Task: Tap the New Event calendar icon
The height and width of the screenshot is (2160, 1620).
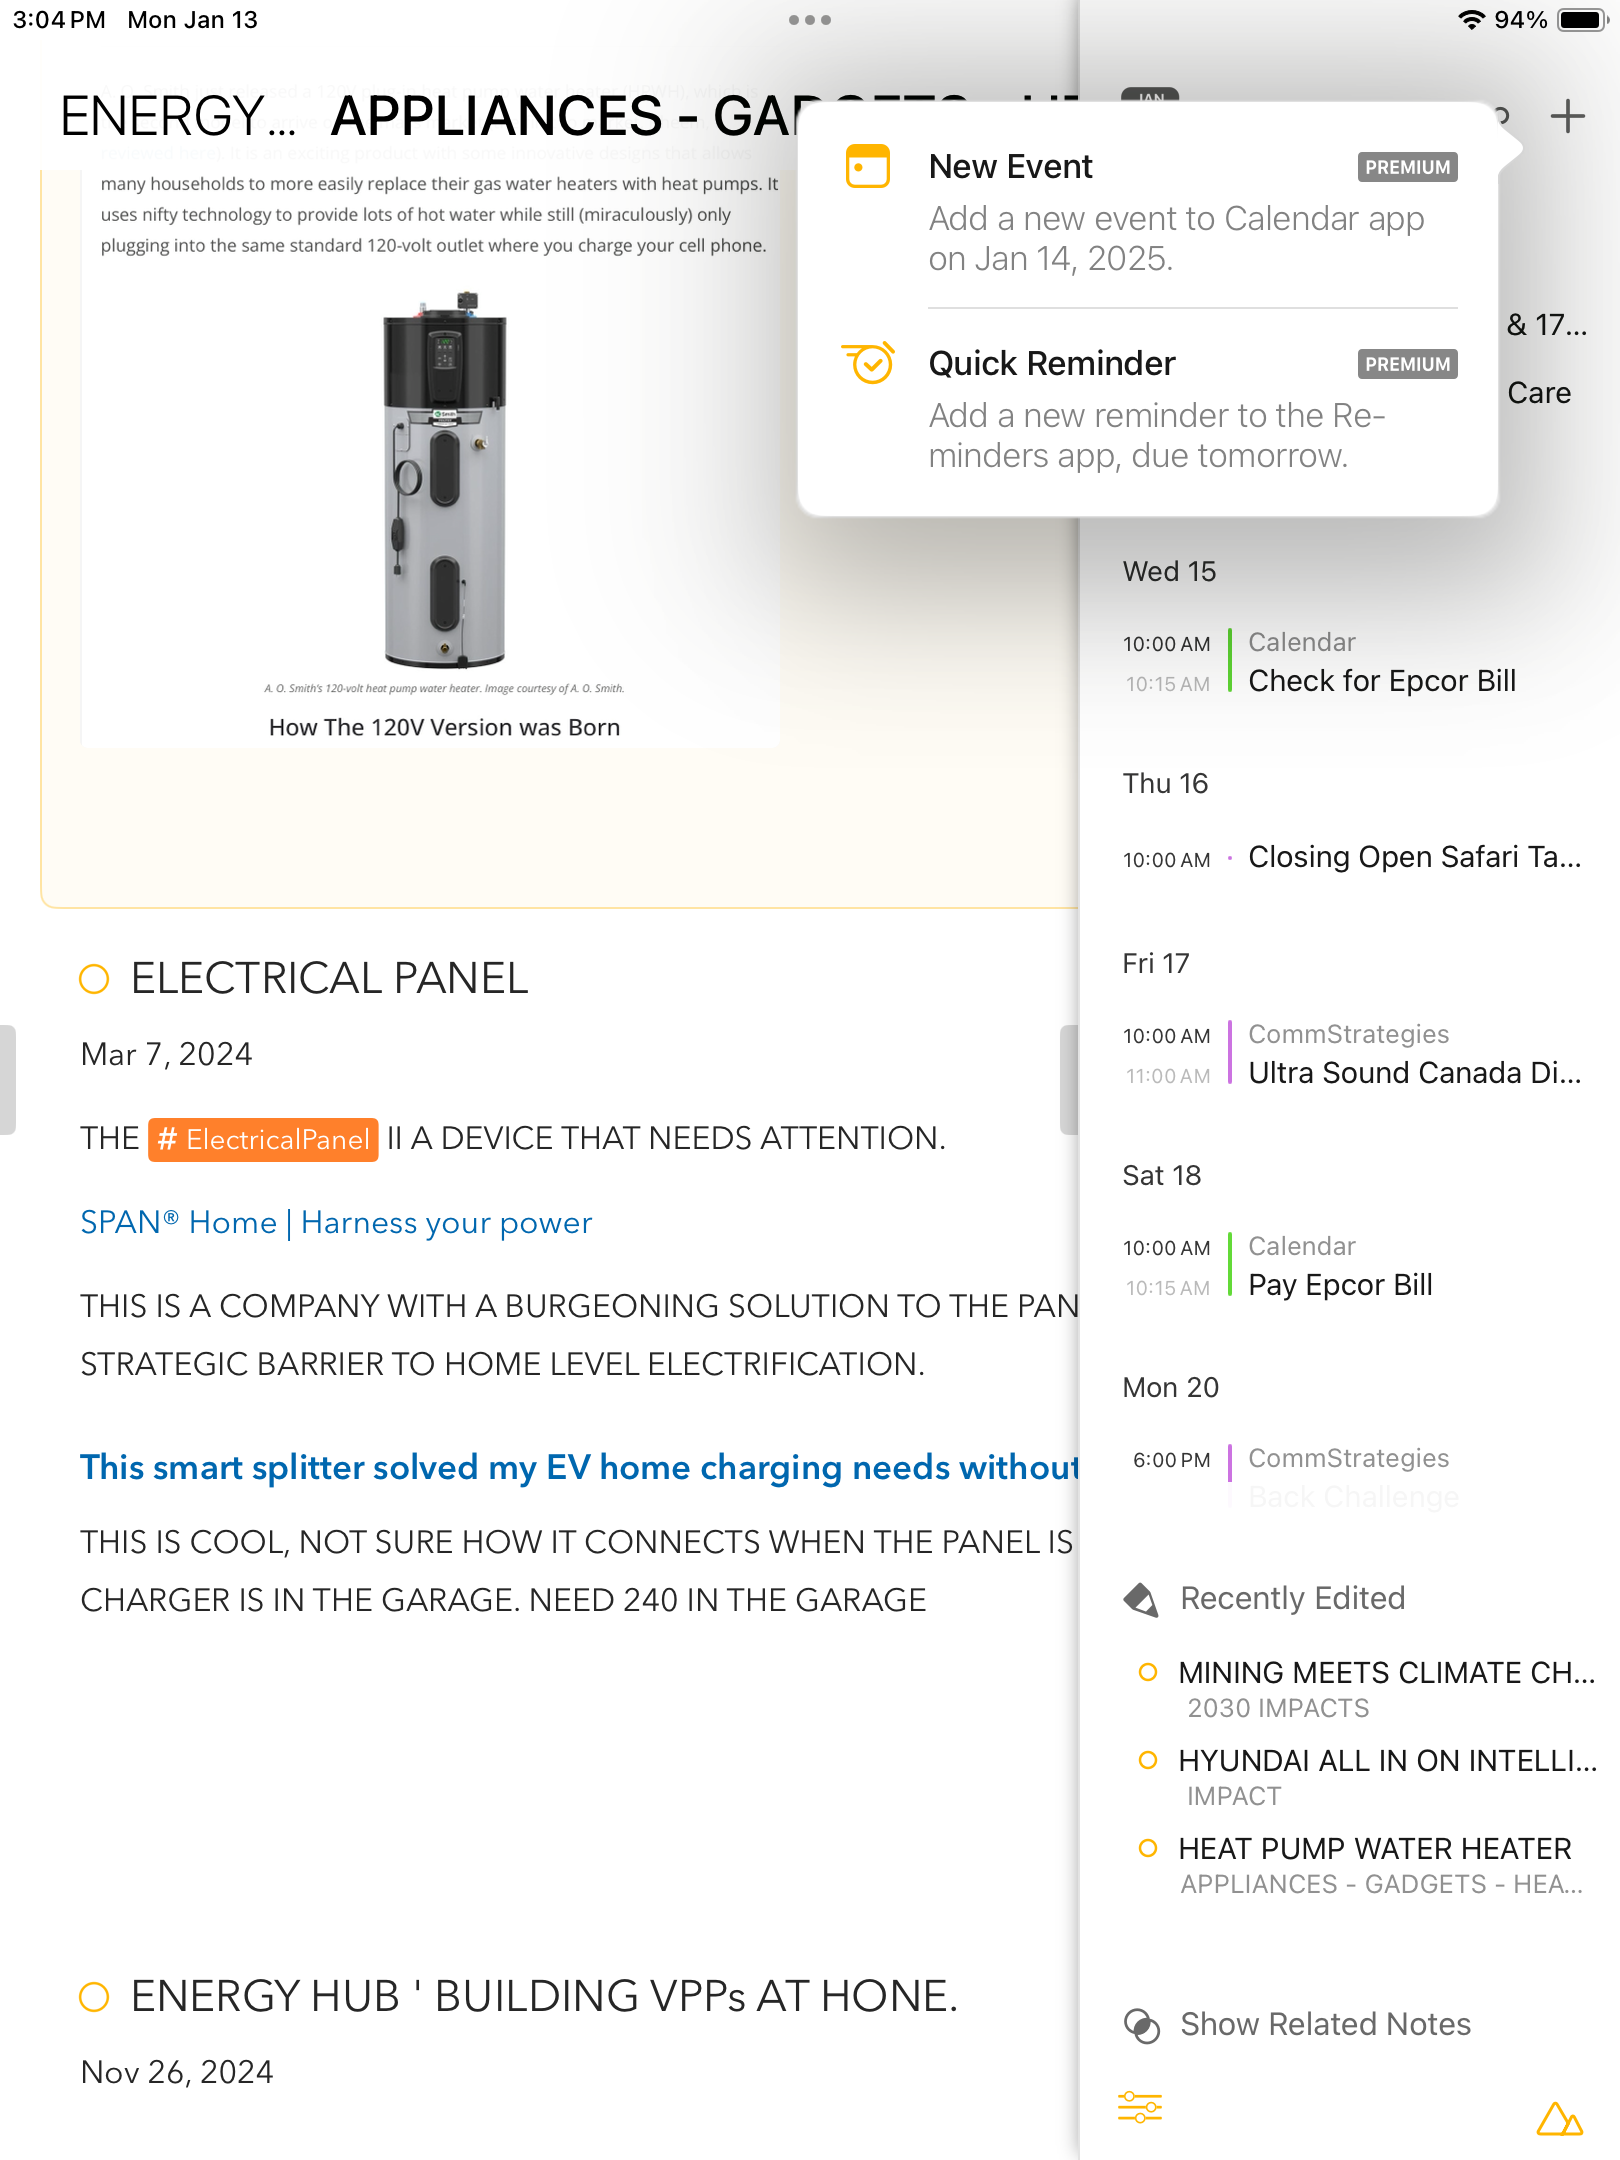Action: (x=868, y=167)
